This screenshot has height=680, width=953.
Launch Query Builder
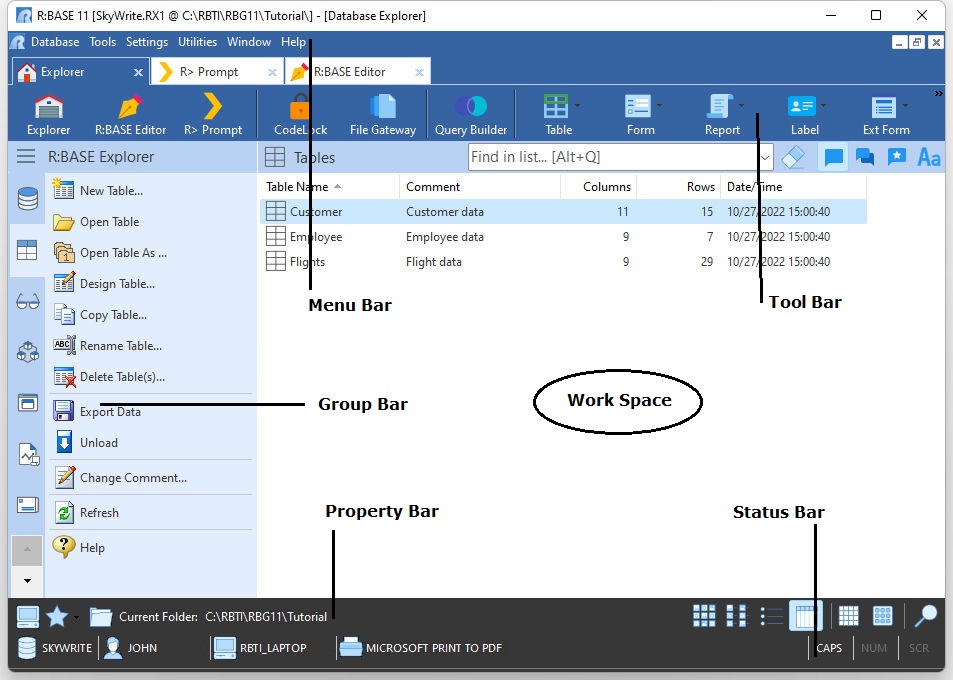pos(471,115)
